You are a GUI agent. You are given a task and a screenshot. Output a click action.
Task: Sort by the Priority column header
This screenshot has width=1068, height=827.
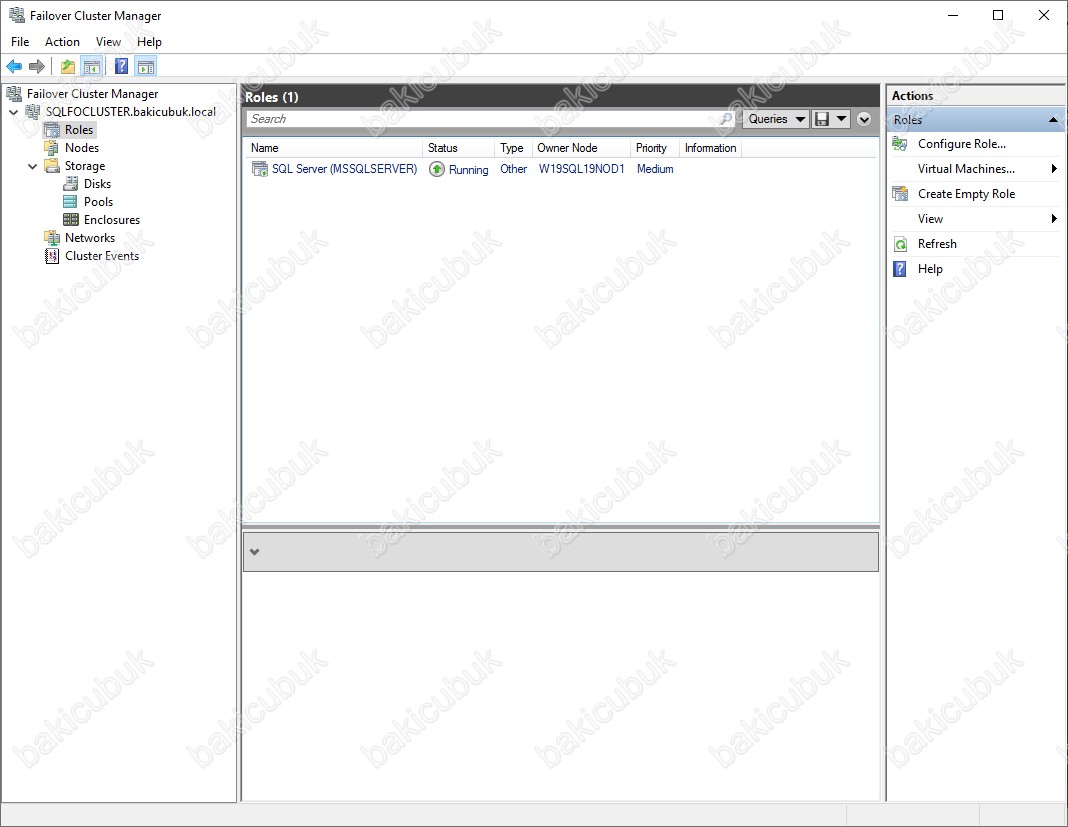(x=655, y=148)
